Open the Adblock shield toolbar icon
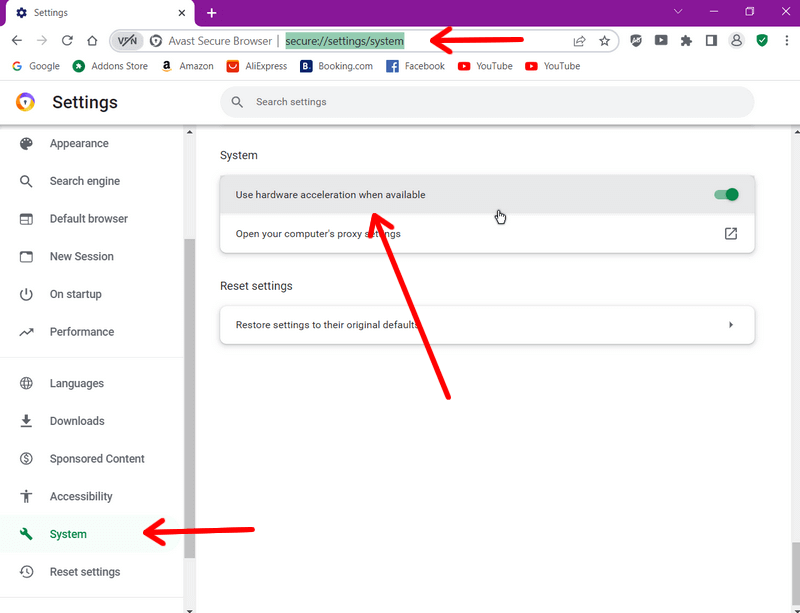800x613 pixels. 636,40
